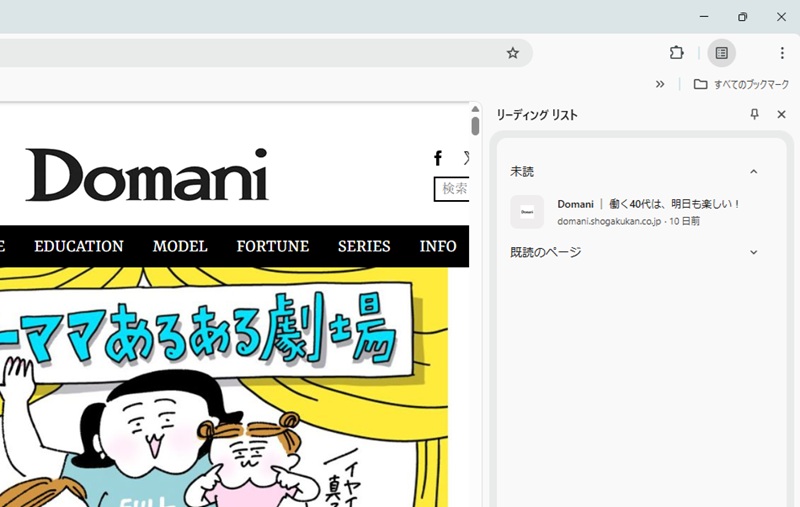Open Domani's Facebook page icon
The height and width of the screenshot is (507, 800).
tap(438, 159)
